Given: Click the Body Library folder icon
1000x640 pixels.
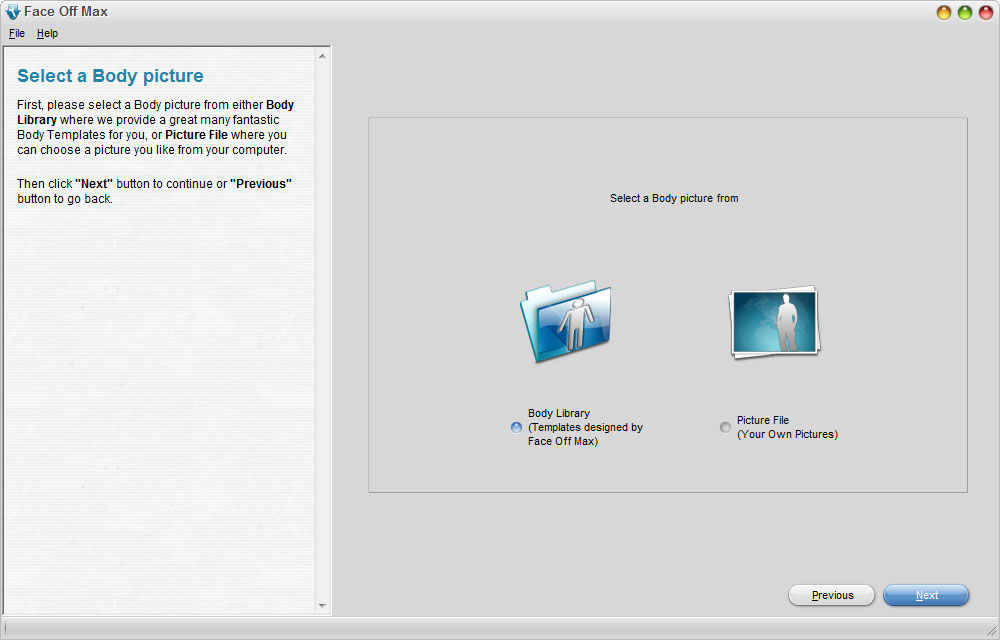Looking at the screenshot, I should coord(566,321).
